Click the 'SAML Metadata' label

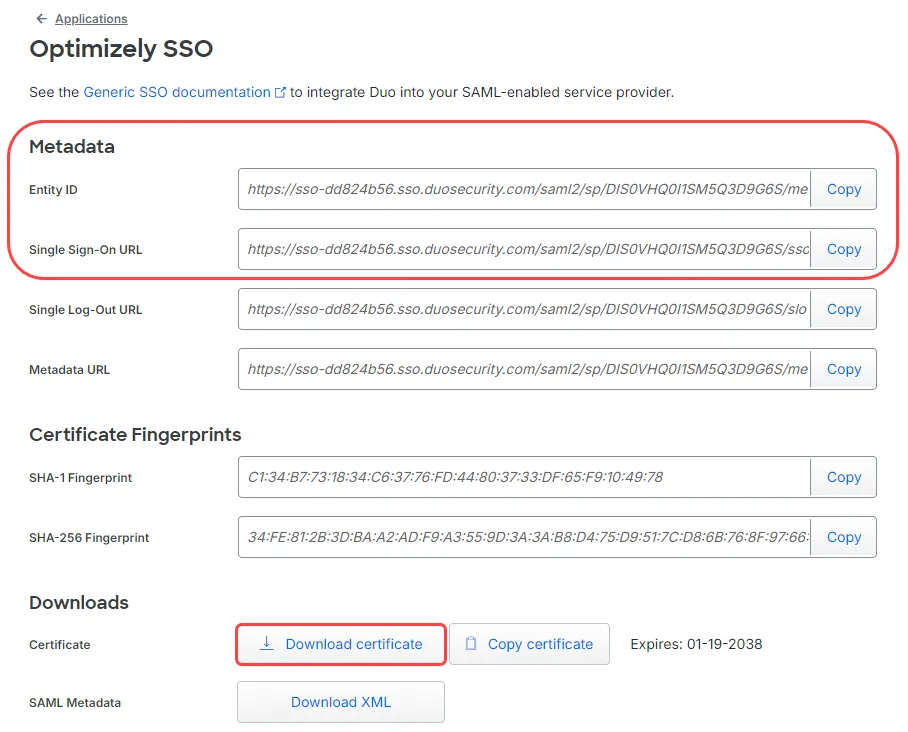pos(75,702)
